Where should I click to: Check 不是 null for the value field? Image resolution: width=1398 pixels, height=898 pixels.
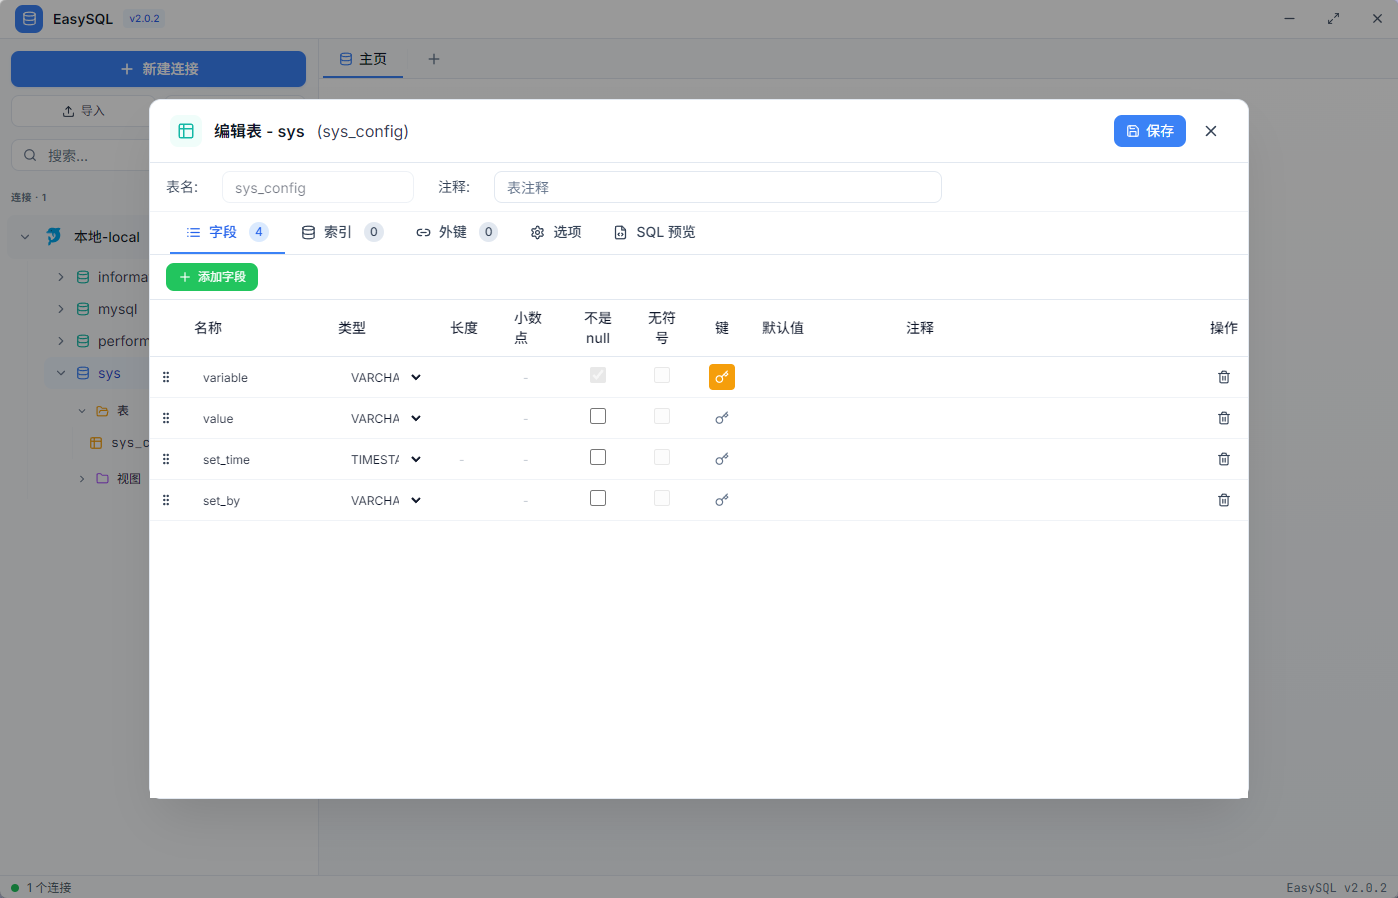[597, 415]
